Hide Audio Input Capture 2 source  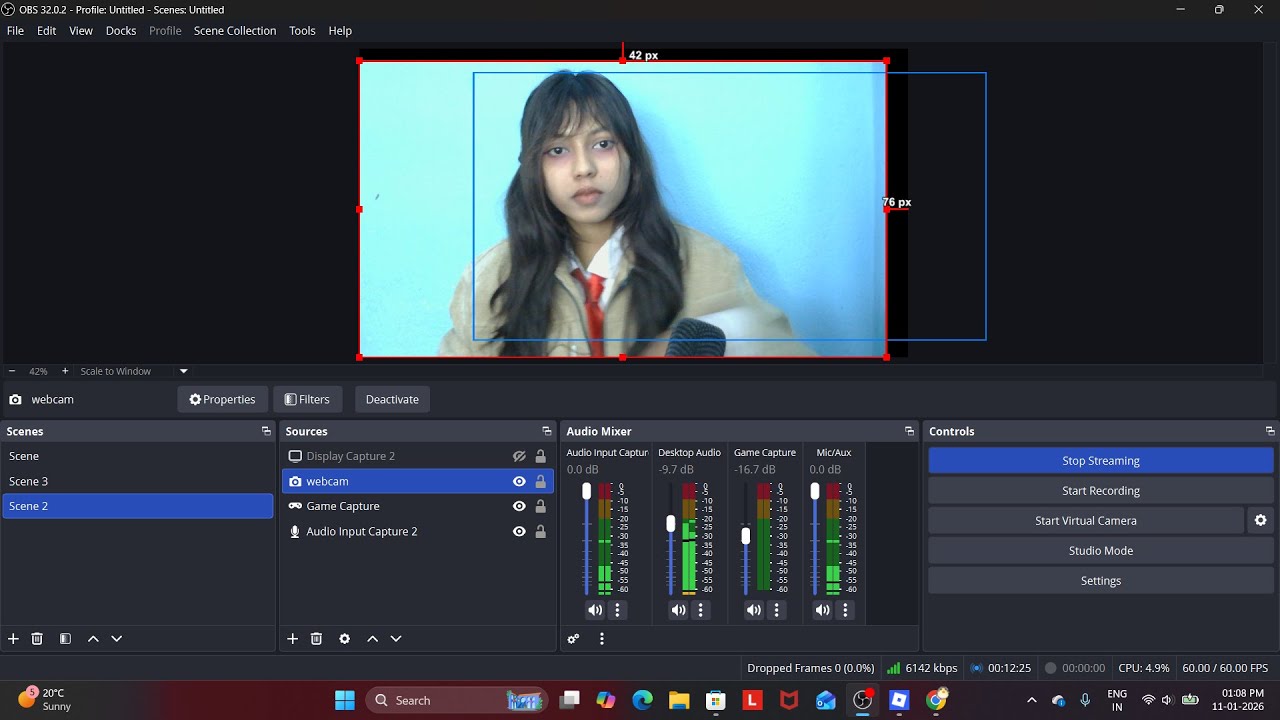[x=519, y=531]
